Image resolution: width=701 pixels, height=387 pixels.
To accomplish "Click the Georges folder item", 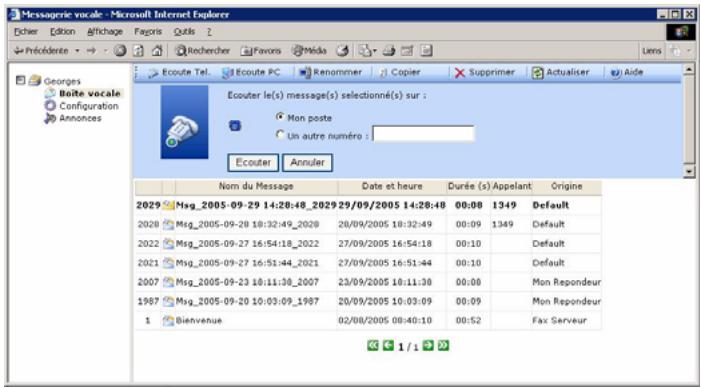I will tap(62, 81).
